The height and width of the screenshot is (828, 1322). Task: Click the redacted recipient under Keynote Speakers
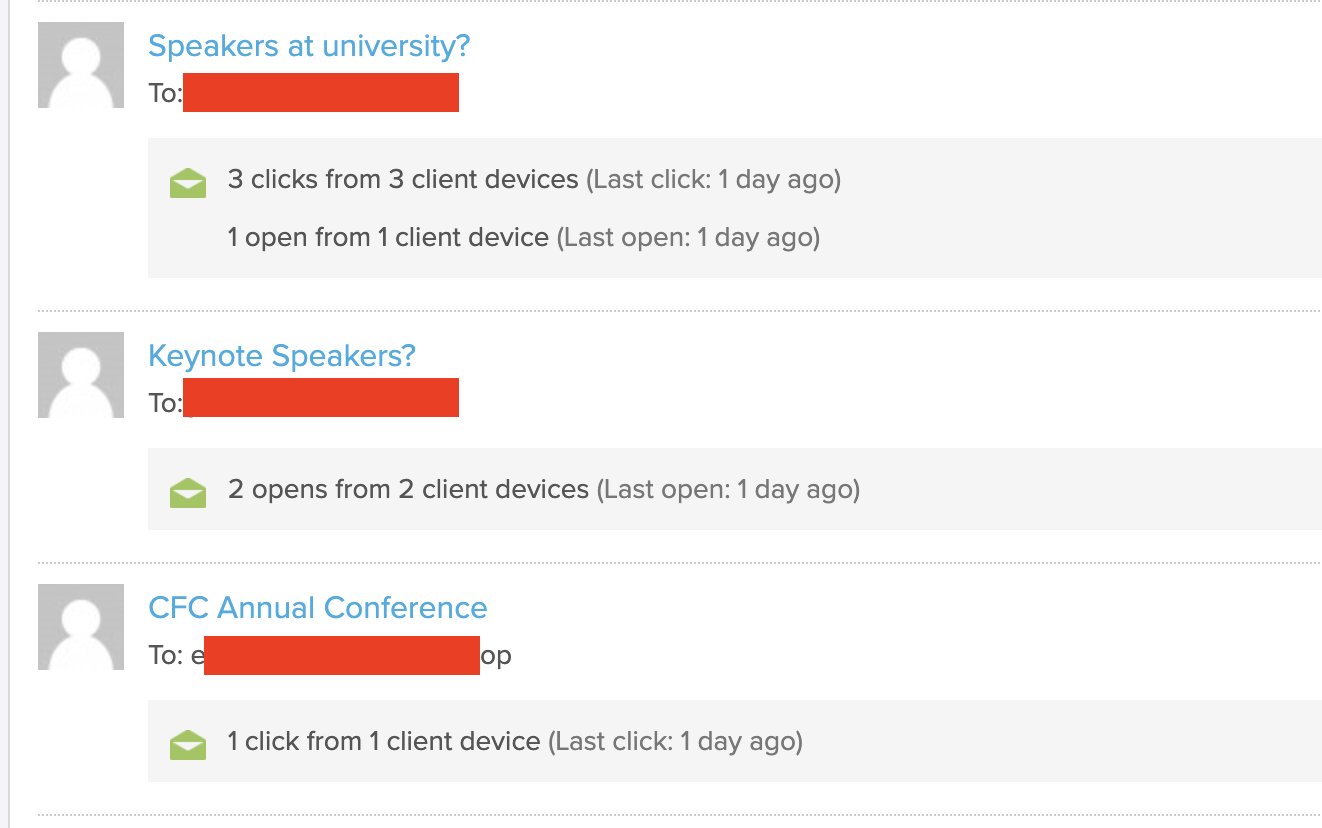tap(321, 397)
